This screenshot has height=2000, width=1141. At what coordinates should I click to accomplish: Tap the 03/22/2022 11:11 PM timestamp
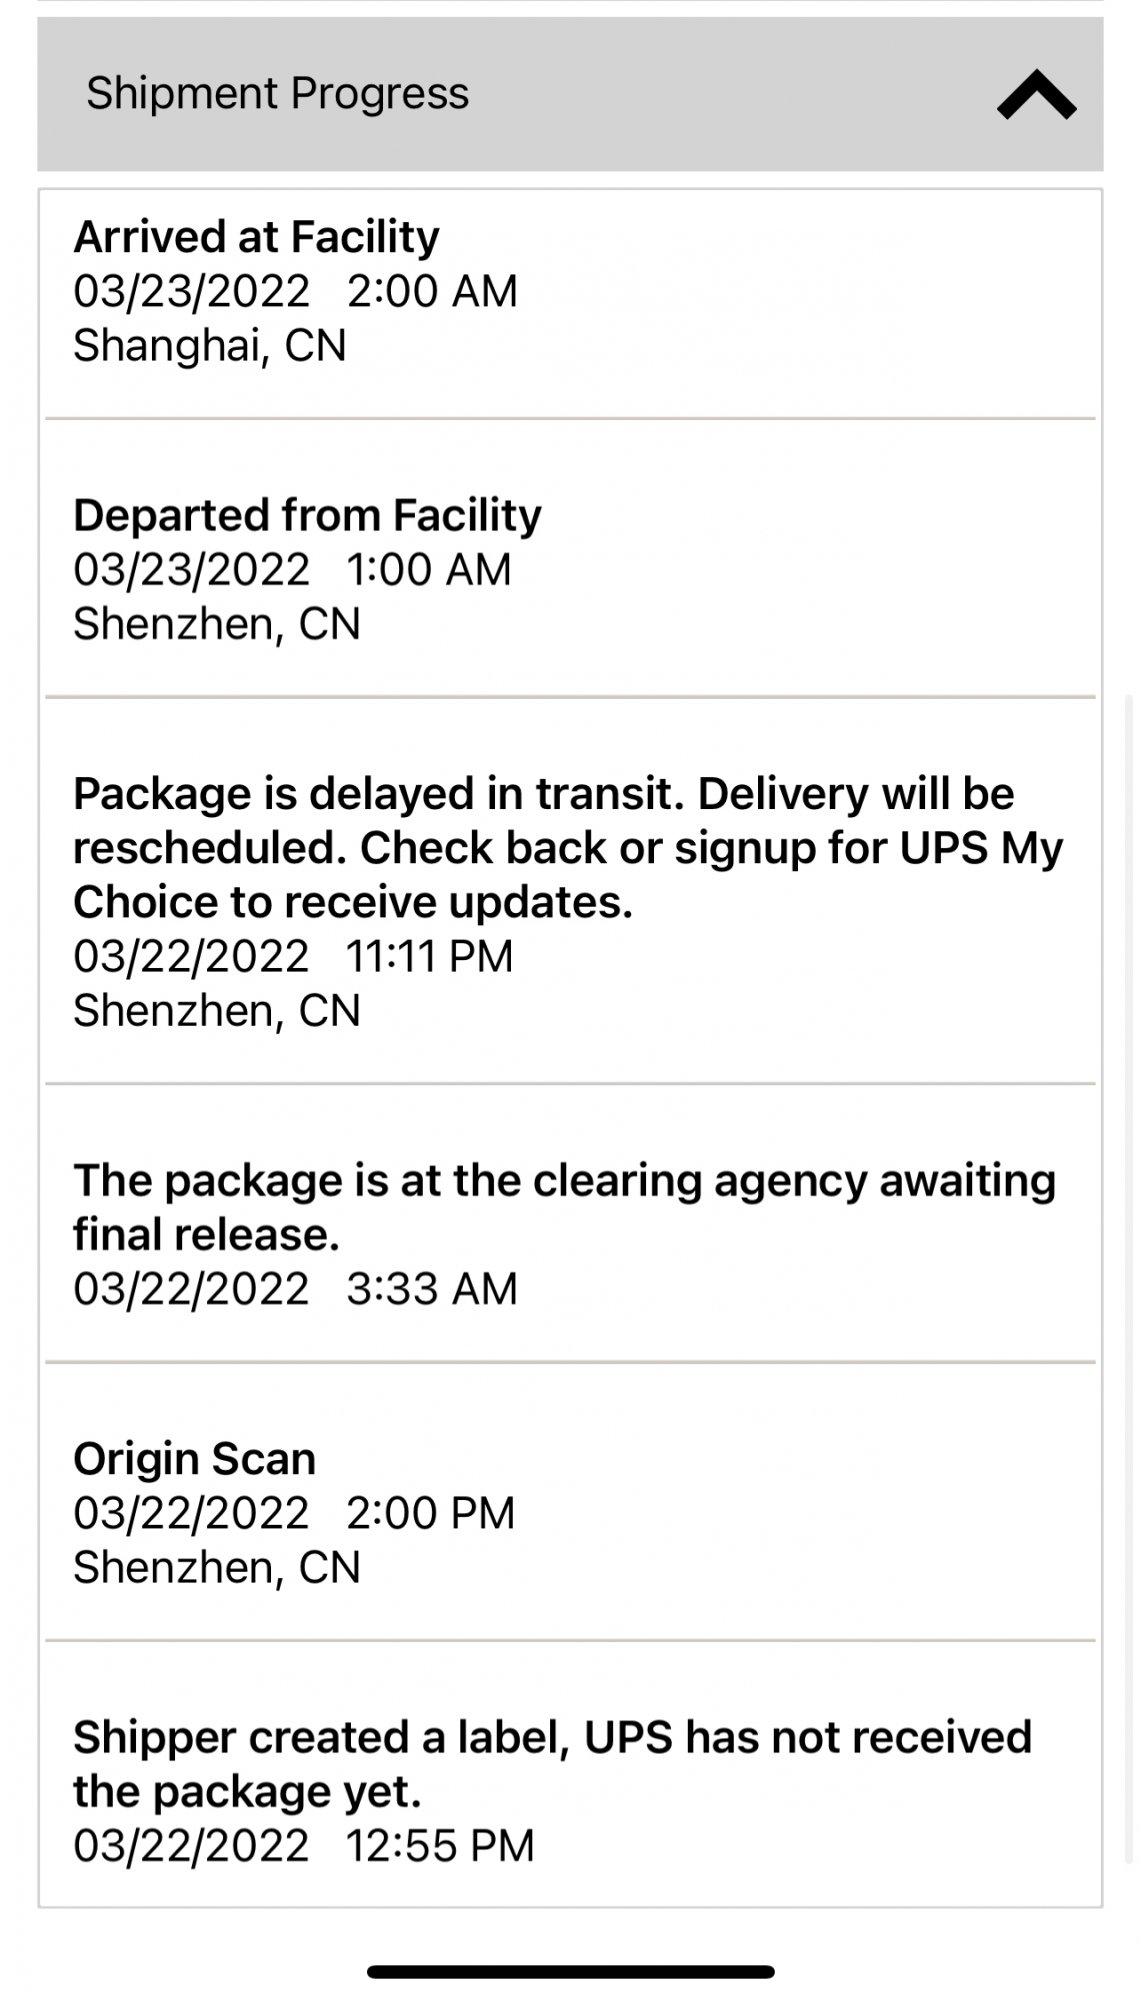[x=293, y=956]
